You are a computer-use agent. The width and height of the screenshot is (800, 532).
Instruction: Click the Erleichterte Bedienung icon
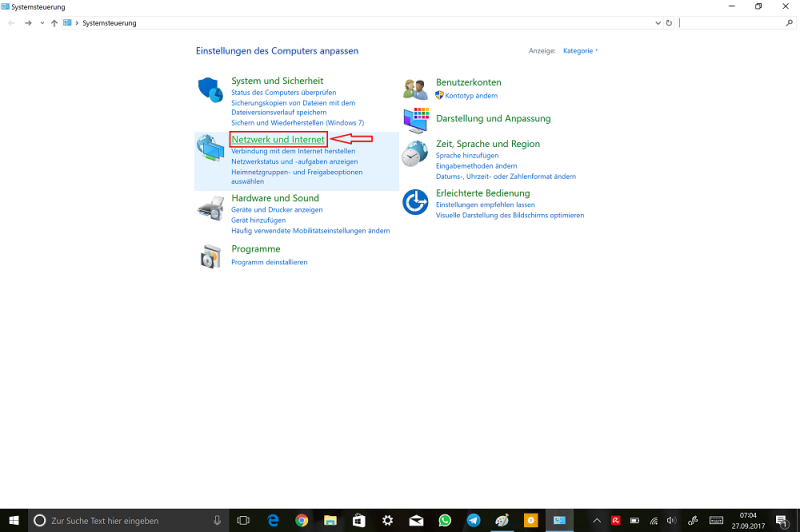coord(415,202)
